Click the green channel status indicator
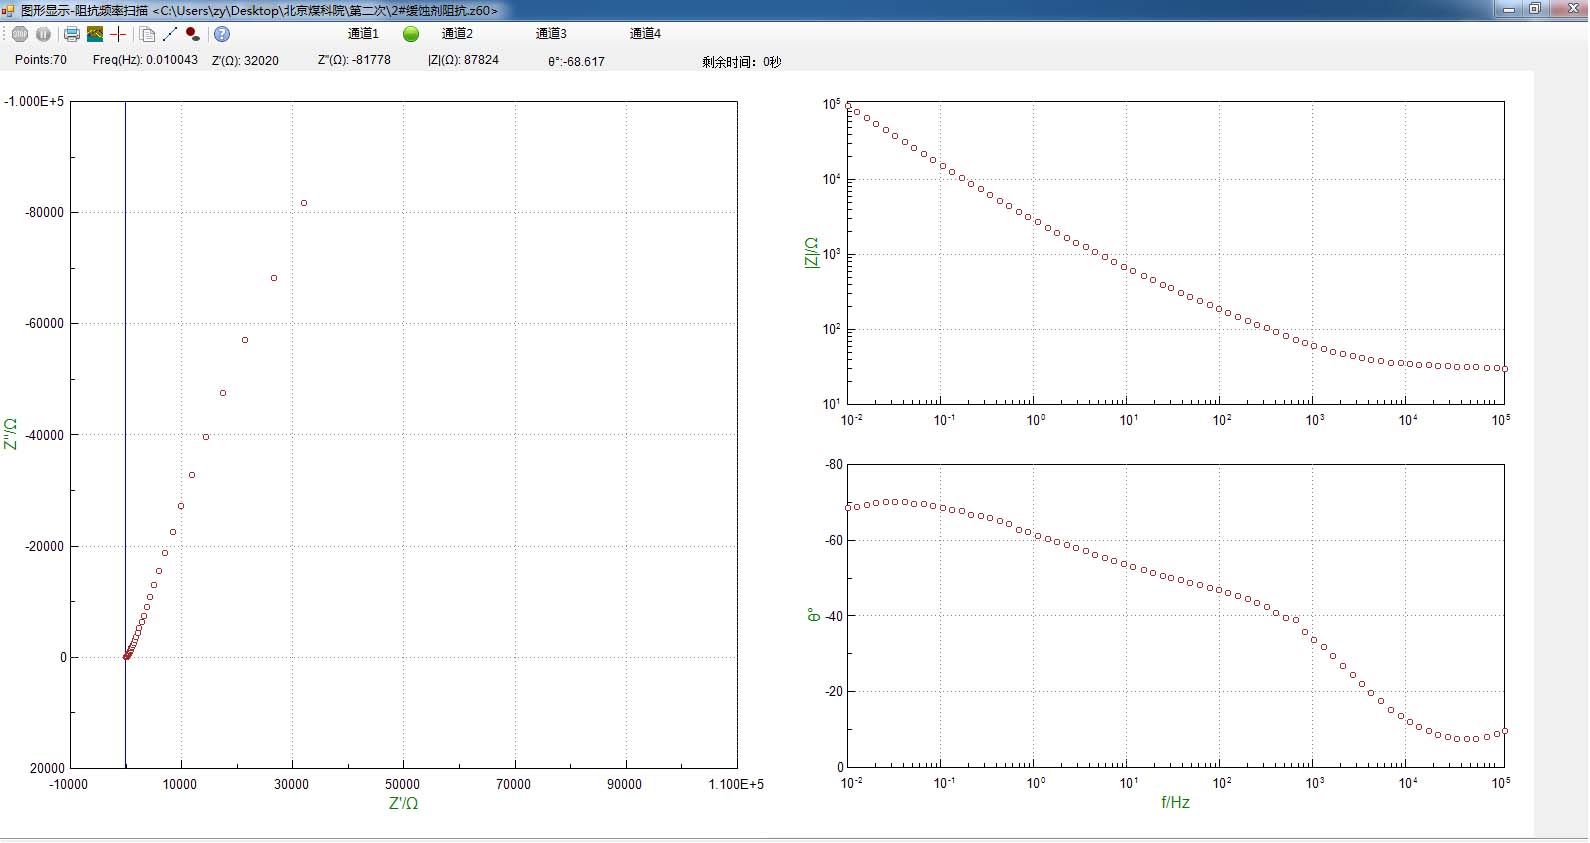Image resolution: width=1590 pixels, height=843 pixels. pyautogui.click(x=411, y=34)
